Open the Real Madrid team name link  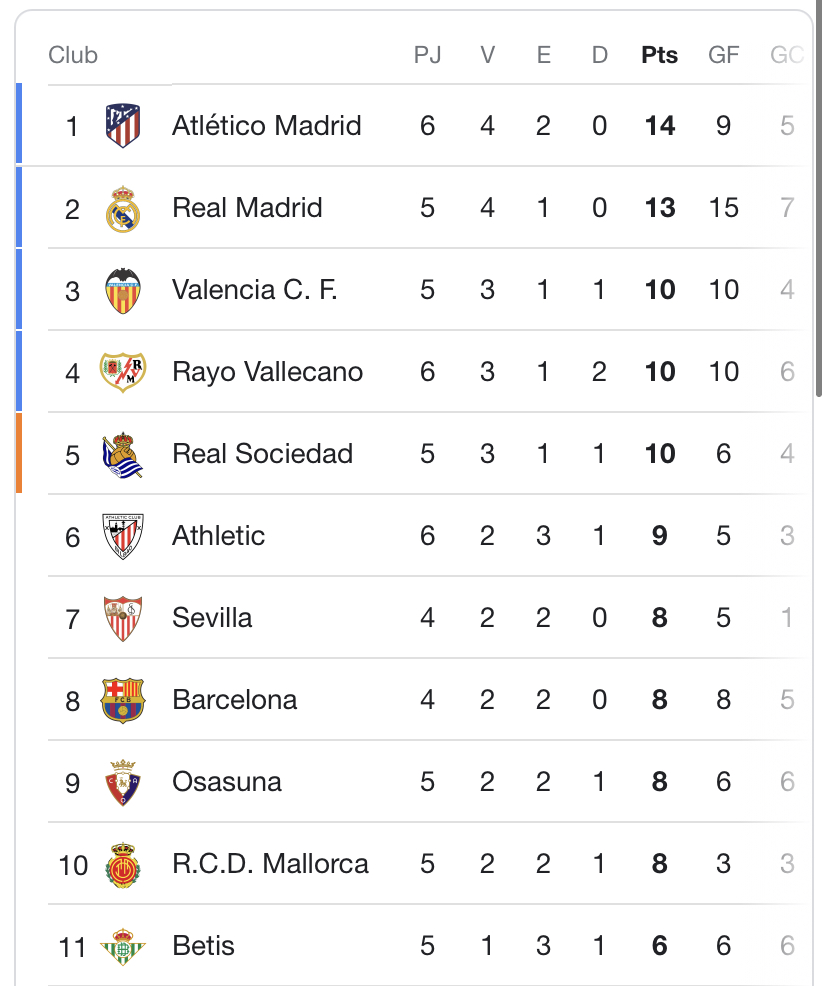point(247,208)
